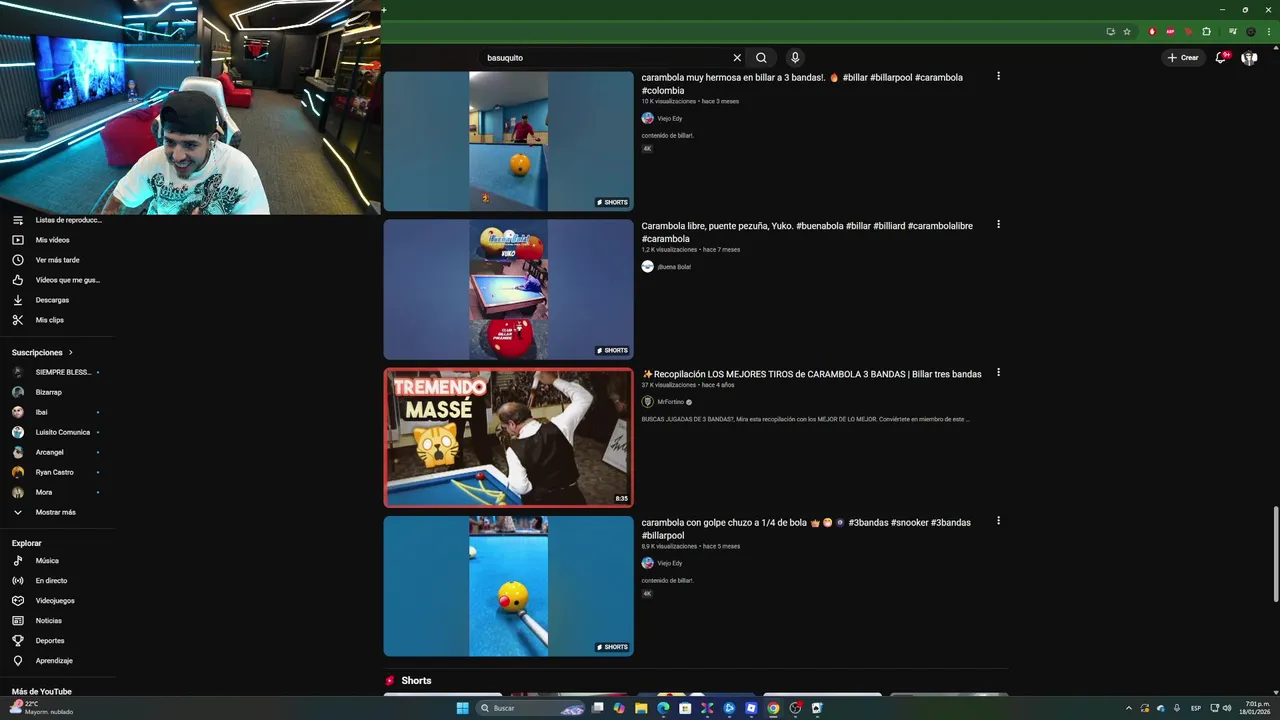This screenshot has height=720, width=1280.
Task: Open a new browser tab
Action: 384,10
